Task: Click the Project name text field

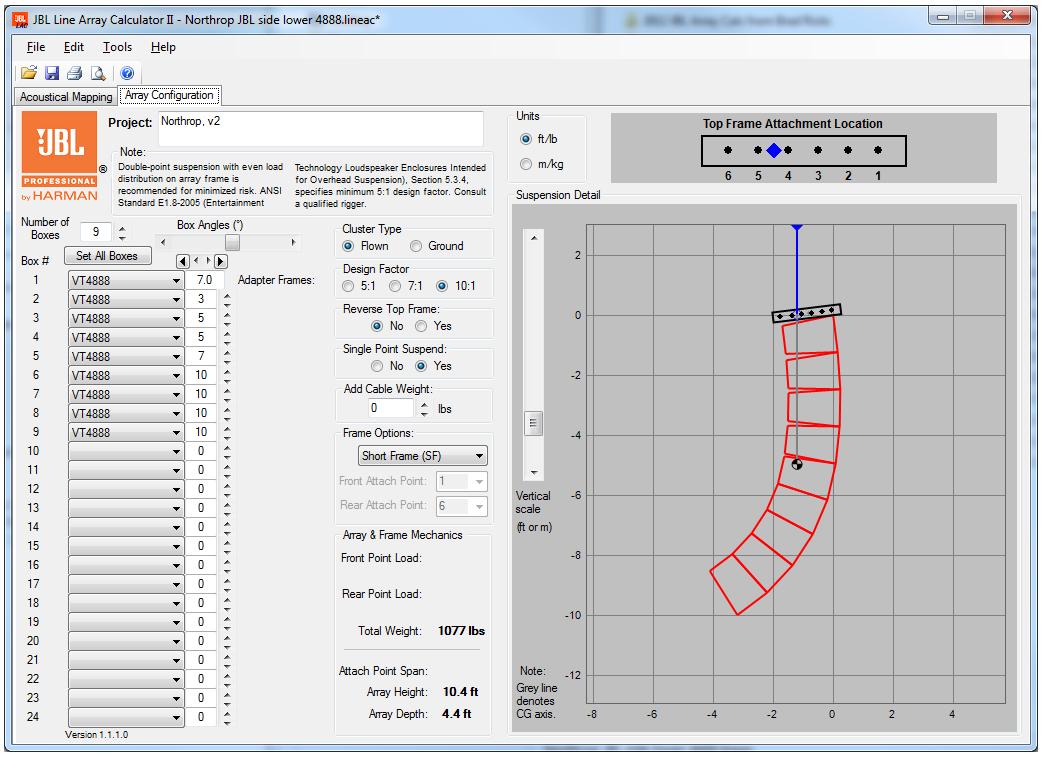Action: pos(320,128)
